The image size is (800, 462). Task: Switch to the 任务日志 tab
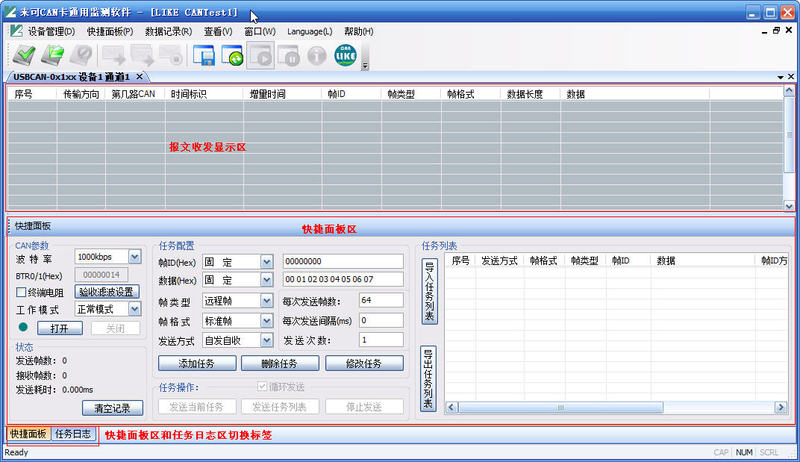pyautogui.click(x=74, y=434)
